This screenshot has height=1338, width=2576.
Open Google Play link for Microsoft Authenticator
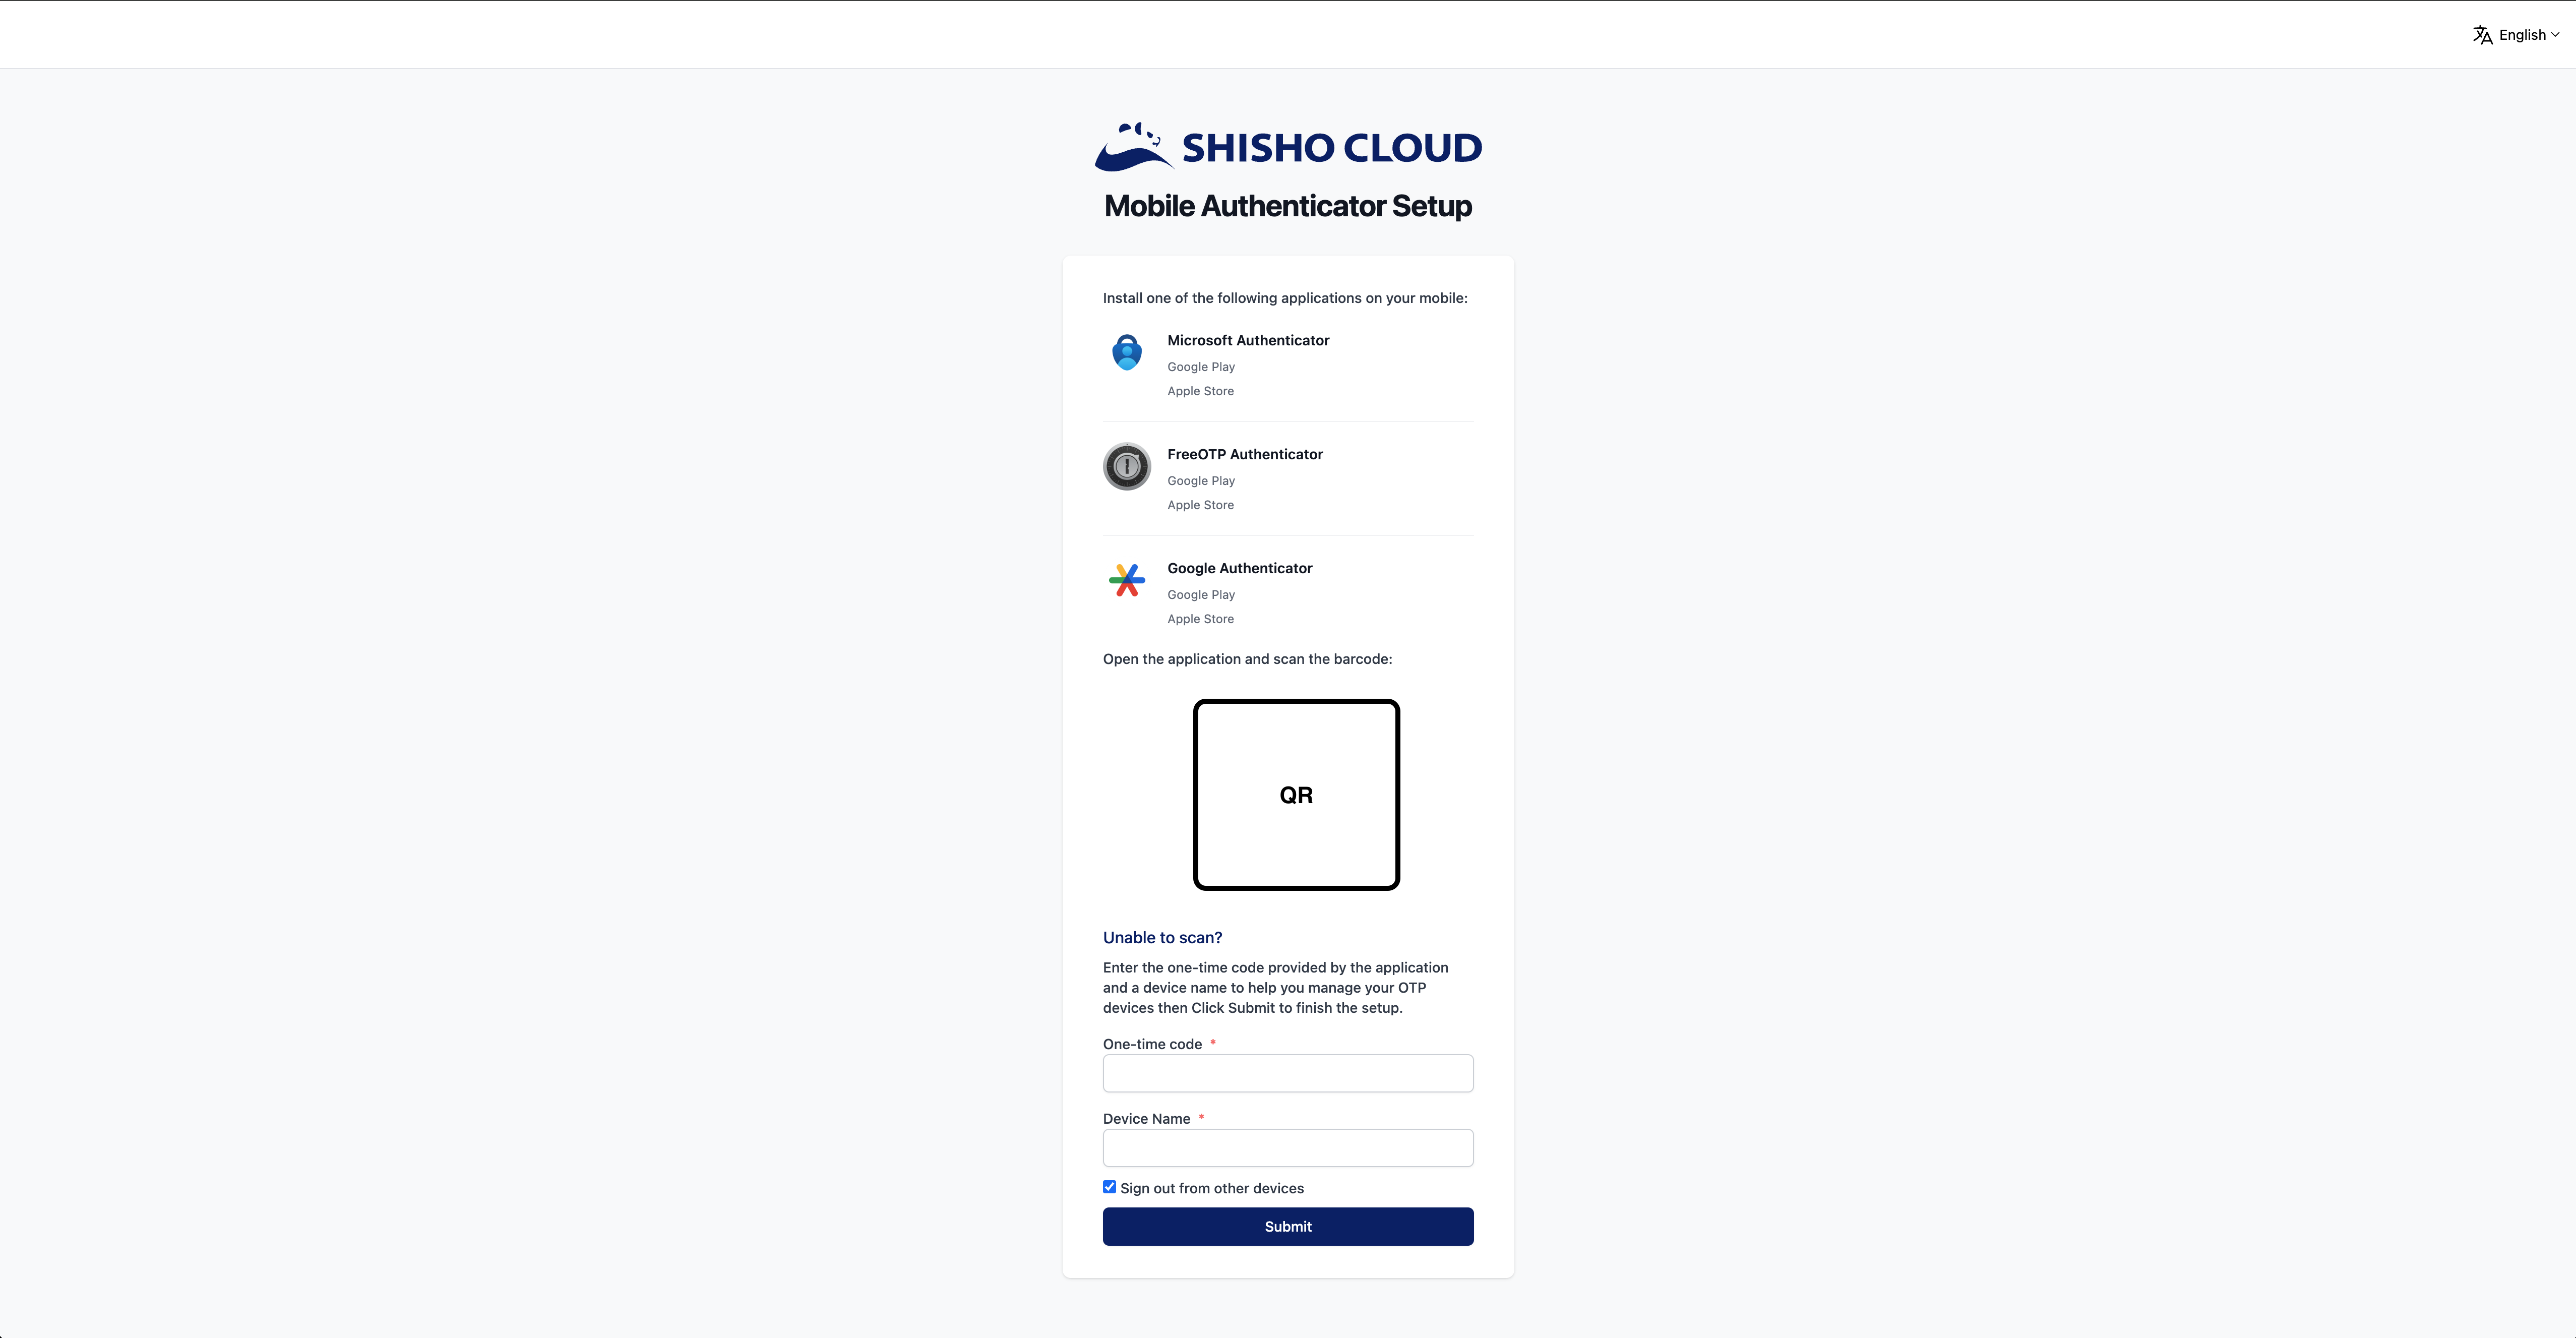click(1201, 367)
